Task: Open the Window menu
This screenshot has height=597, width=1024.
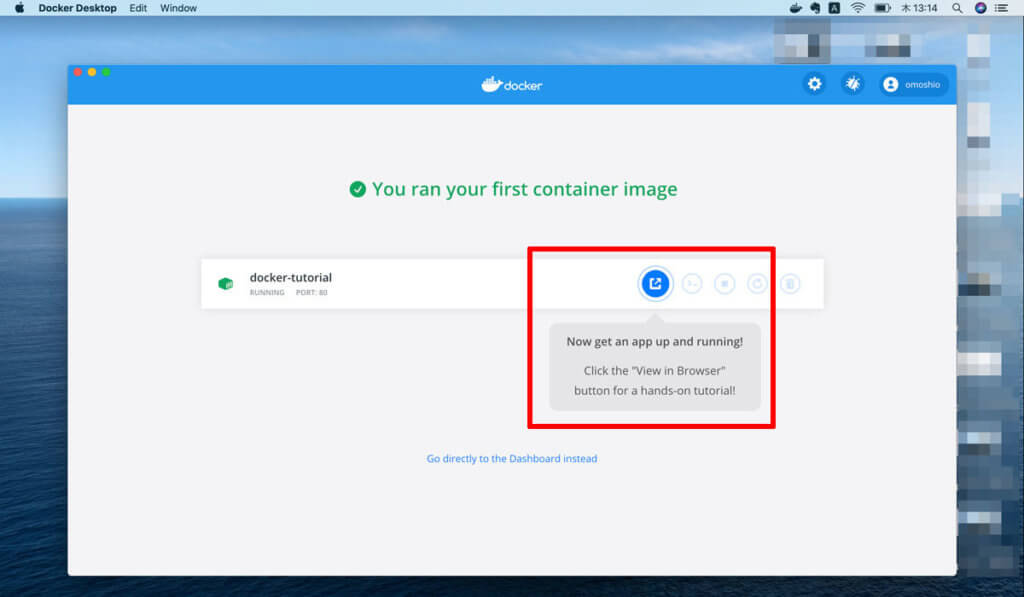Action: coord(178,8)
